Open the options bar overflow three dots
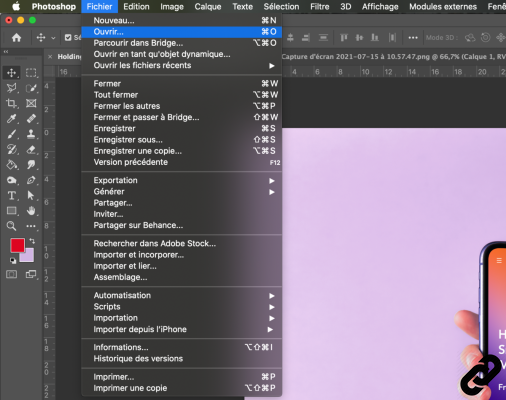This screenshot has height=400, width=506. [x=413, y=38]
